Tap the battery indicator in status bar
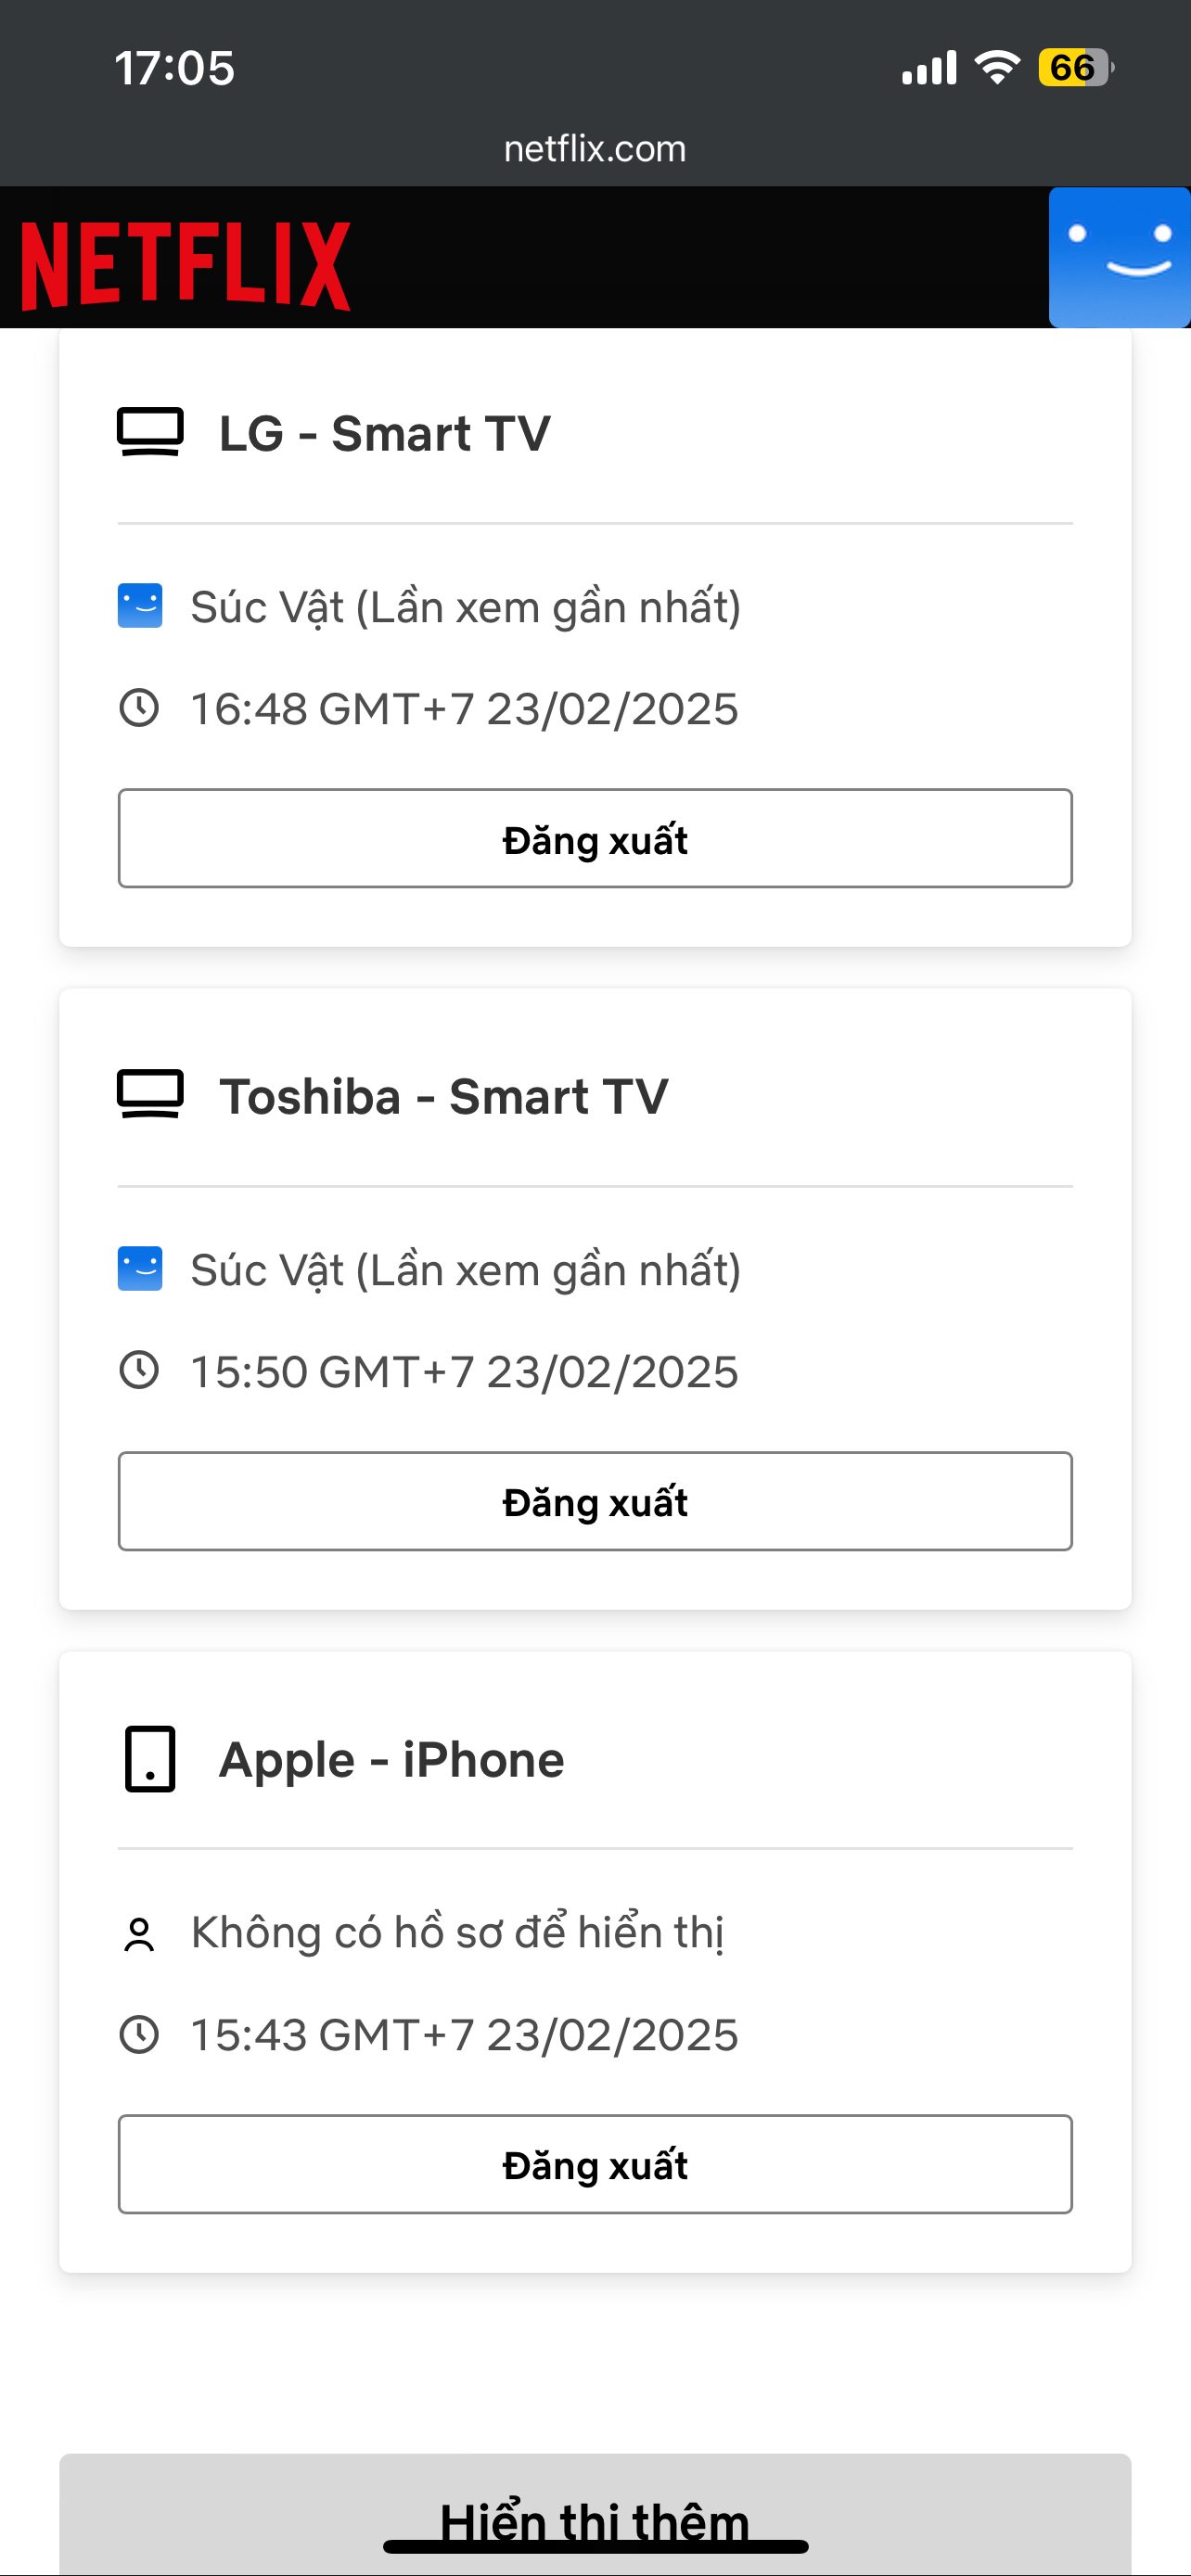1191x2576 pixels. (x=1075, y=68)
